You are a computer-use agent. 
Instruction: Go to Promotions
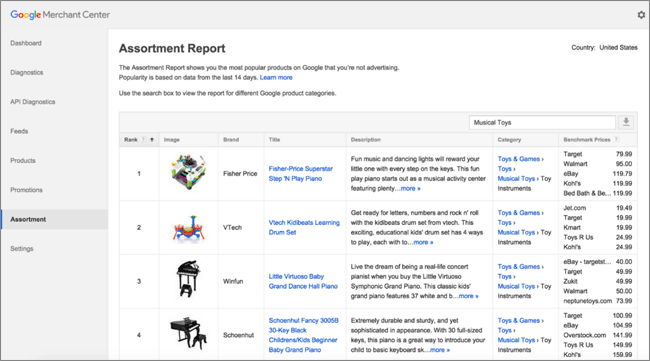[x=27, y=190]
